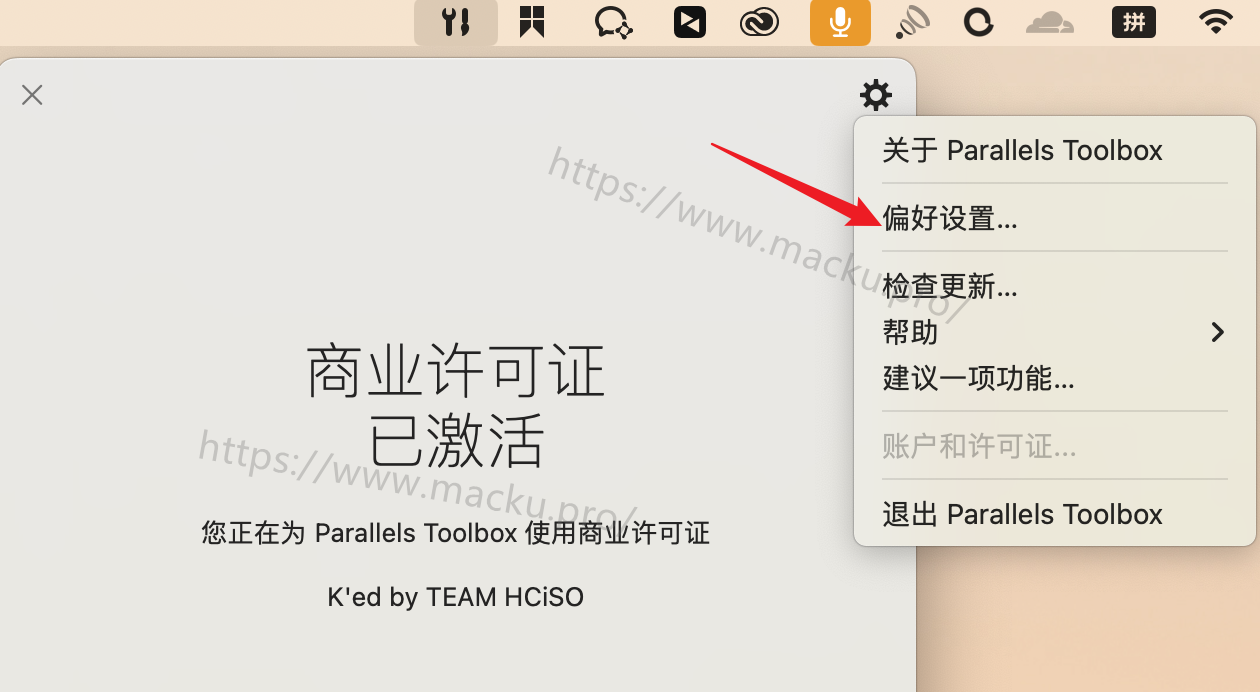
Task: Click the 商业许可证 已激活 heading
Action: pyautogui.click(x=456, y=406)
